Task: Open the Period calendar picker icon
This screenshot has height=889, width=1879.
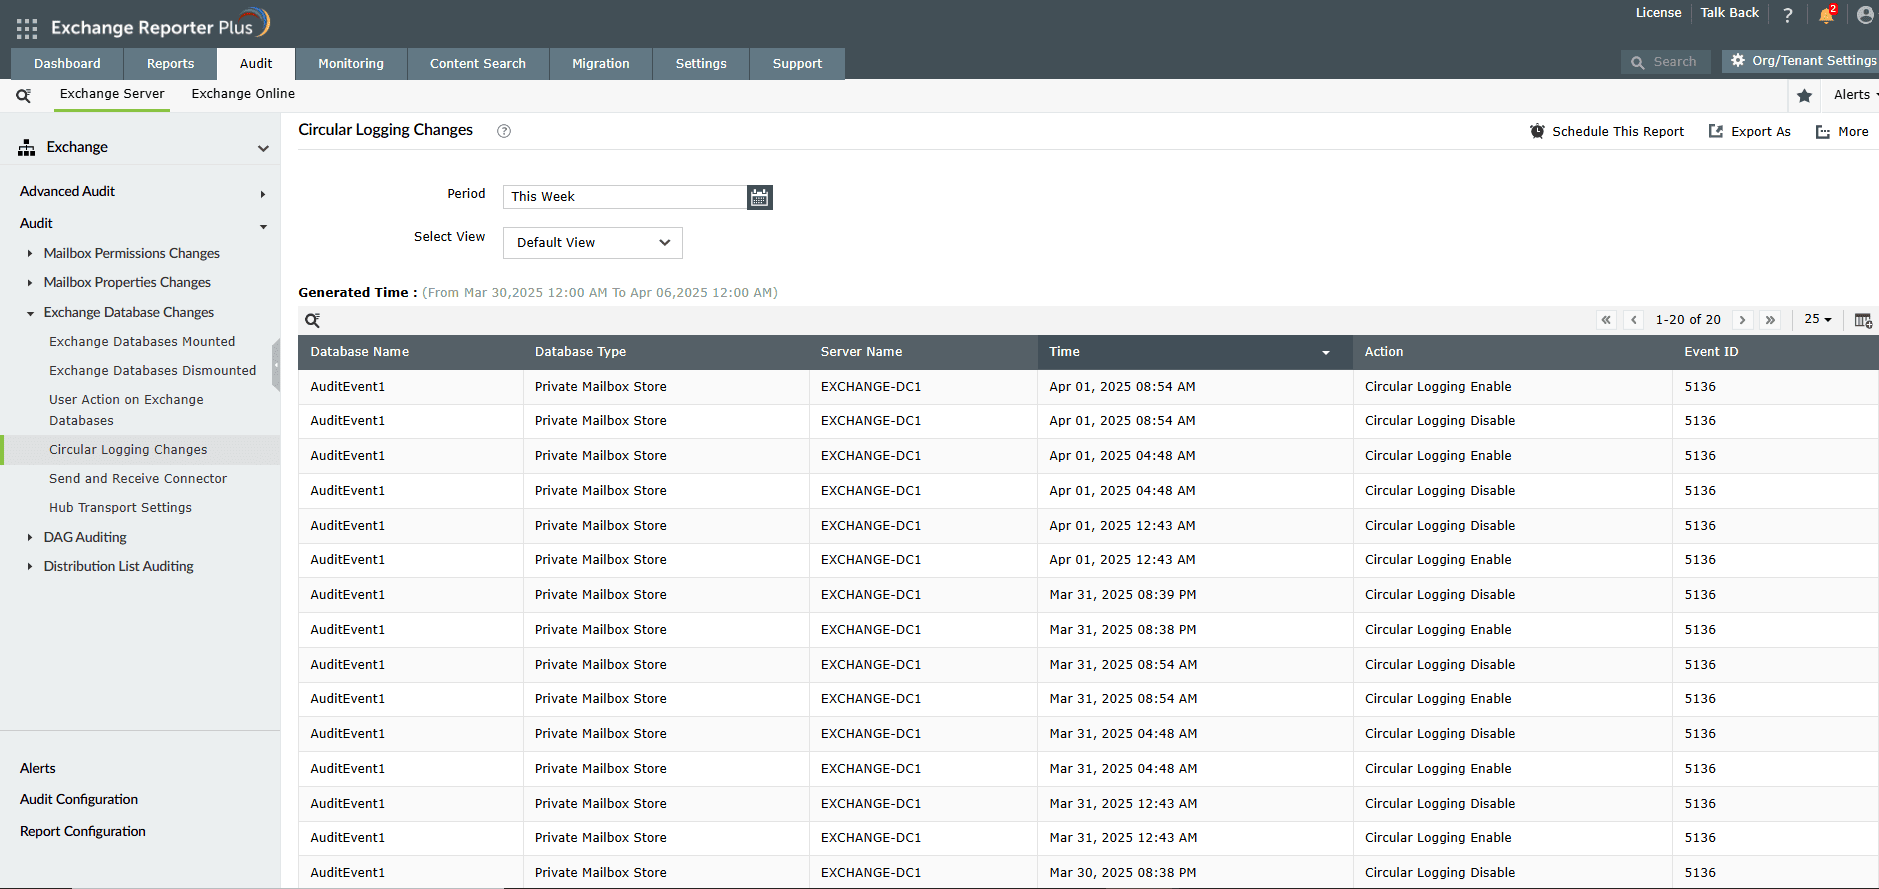Action: 760,197
